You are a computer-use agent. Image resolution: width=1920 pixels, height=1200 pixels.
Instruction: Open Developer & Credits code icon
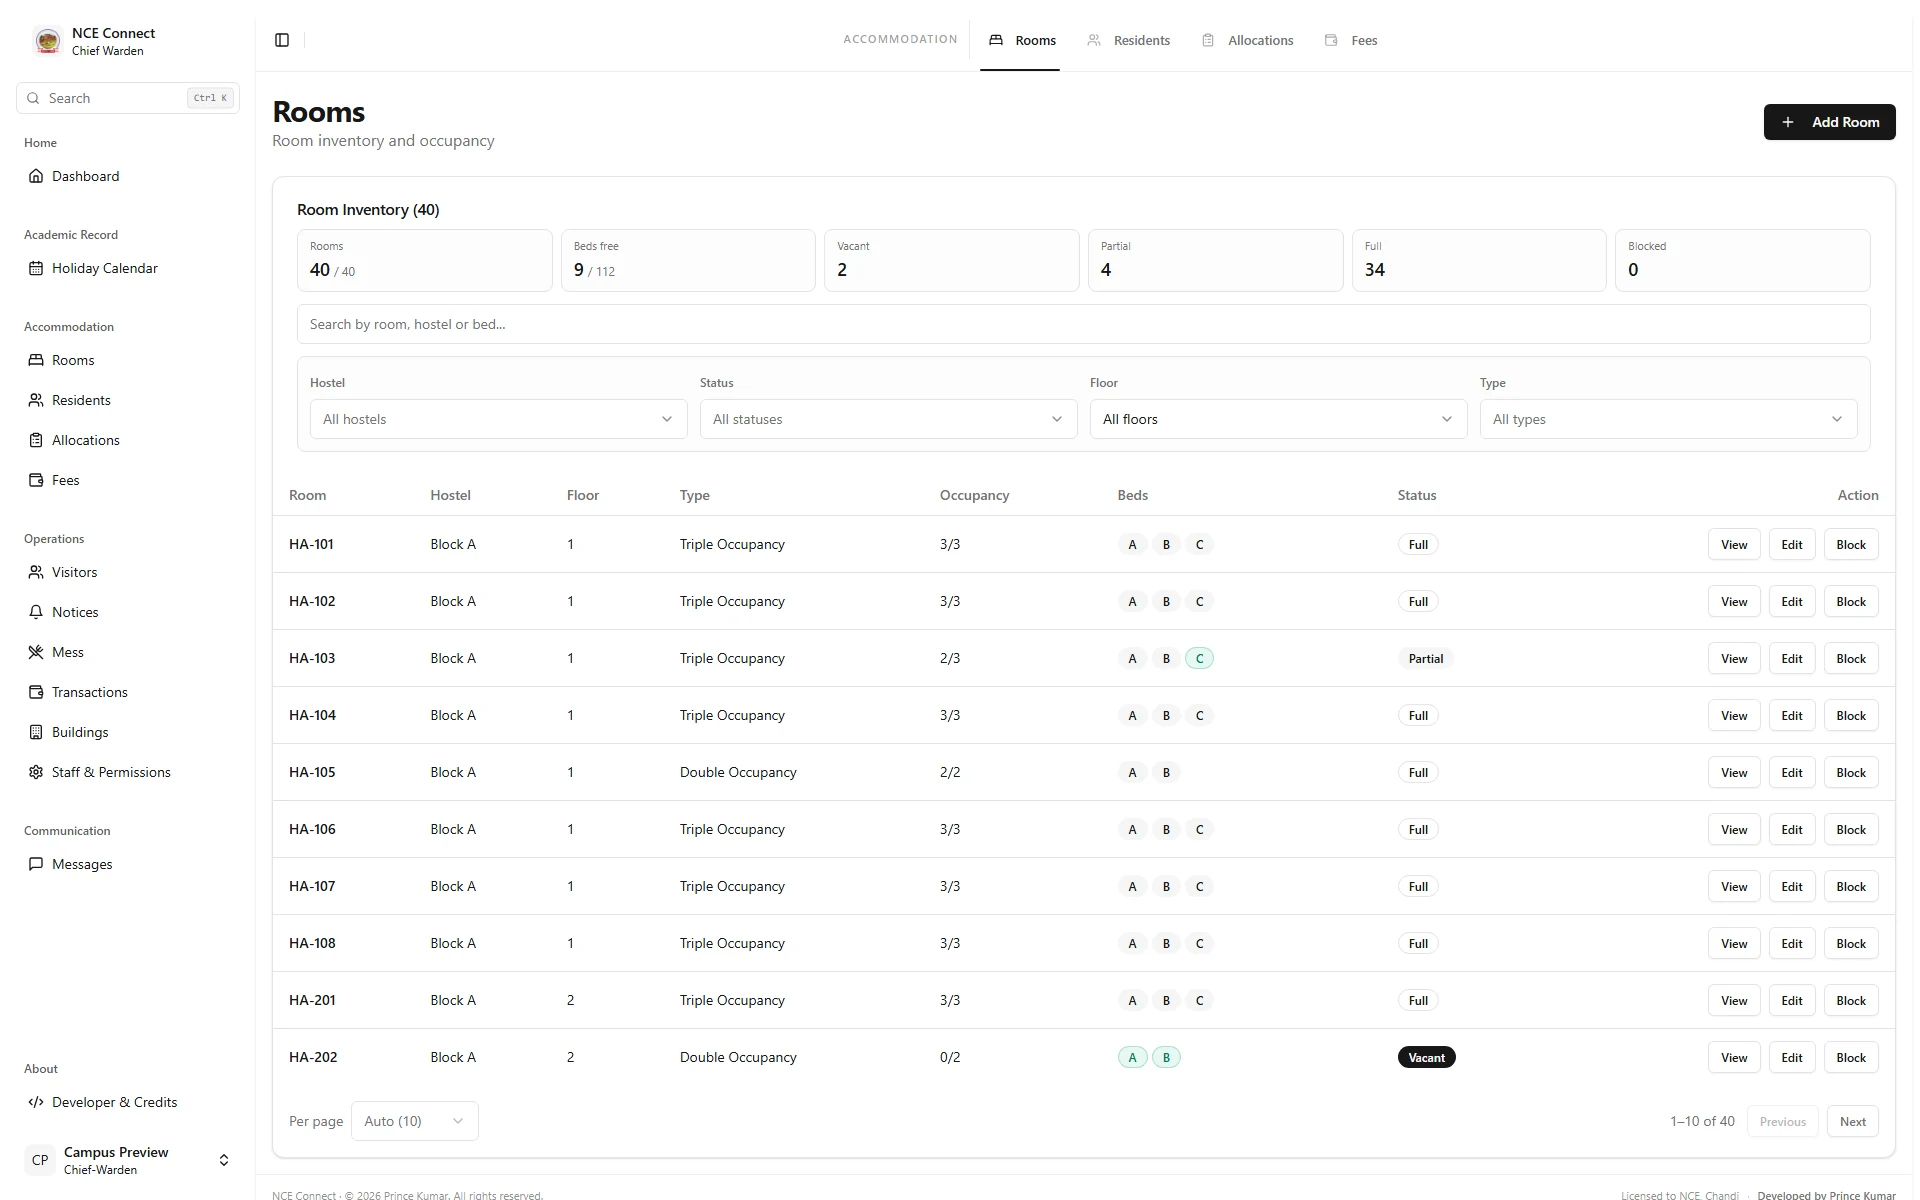[x=36, y=1102]
